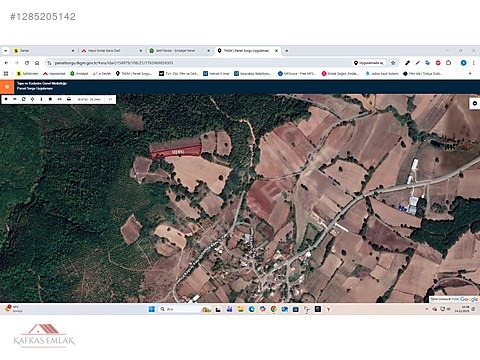Click the red highlighted parcel on the map

click(x=176, y=152)
